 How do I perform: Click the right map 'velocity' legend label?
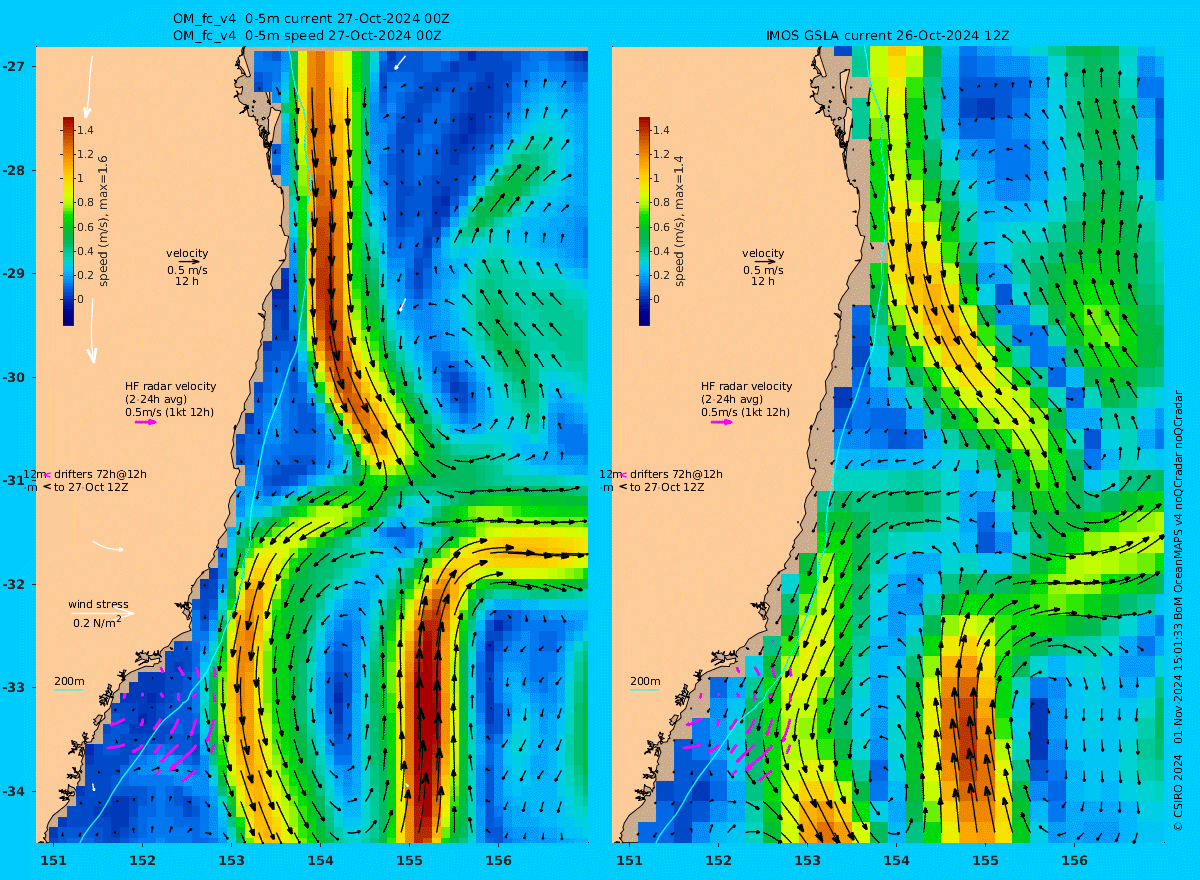763,253
